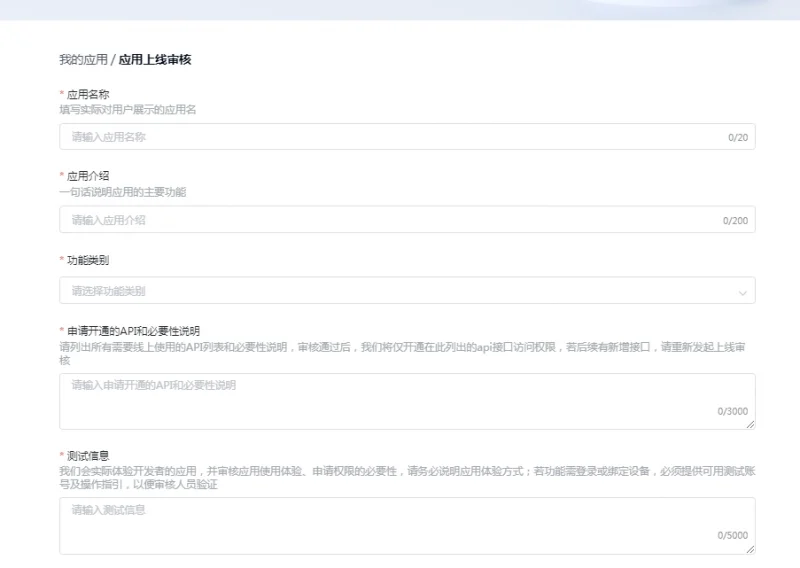This screenshot has height=568, width=800.
Task: Click the 0/3000 character counter
Action: point(733,411)
